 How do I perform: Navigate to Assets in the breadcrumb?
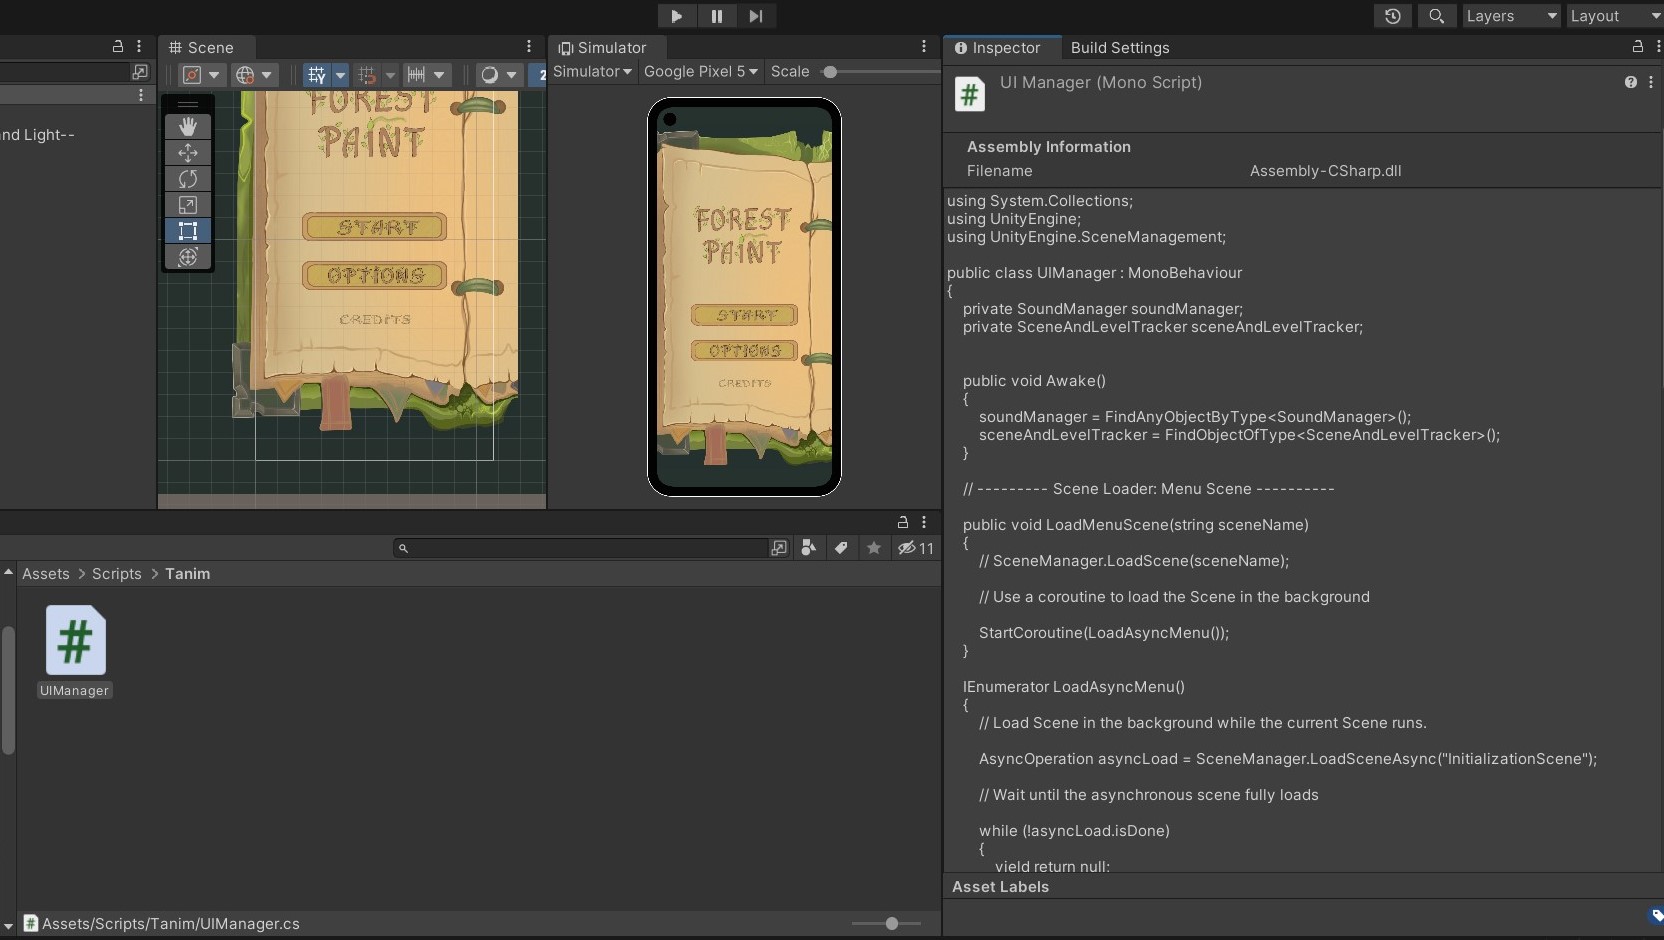(x=46, y=574)
